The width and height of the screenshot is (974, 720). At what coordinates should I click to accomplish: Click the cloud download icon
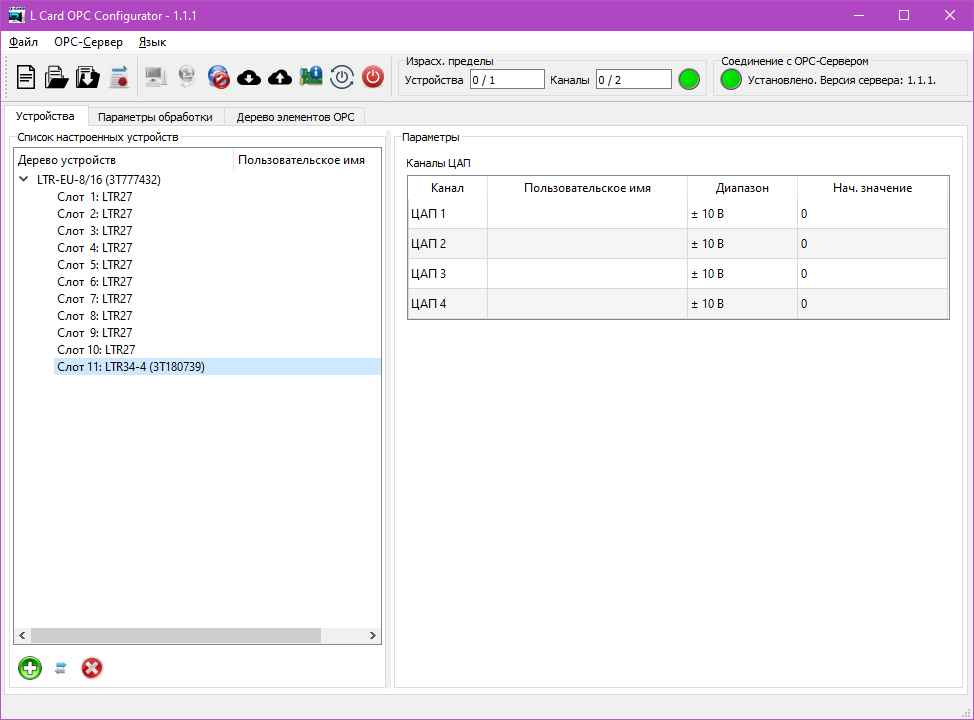249,78
